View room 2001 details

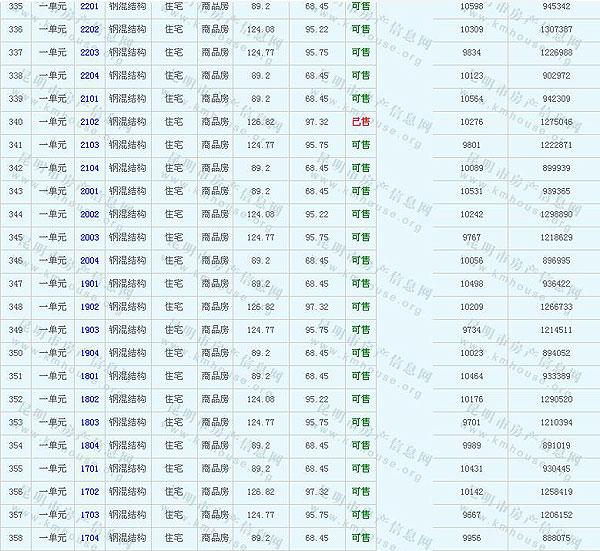pyautogui.click(x=89, y=191)
